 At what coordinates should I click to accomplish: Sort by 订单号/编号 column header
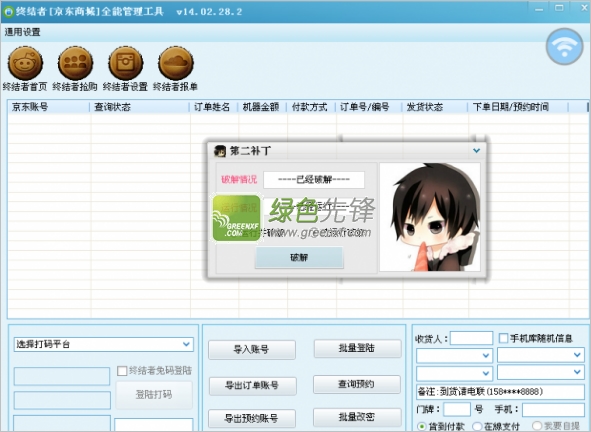coord(369,107)
